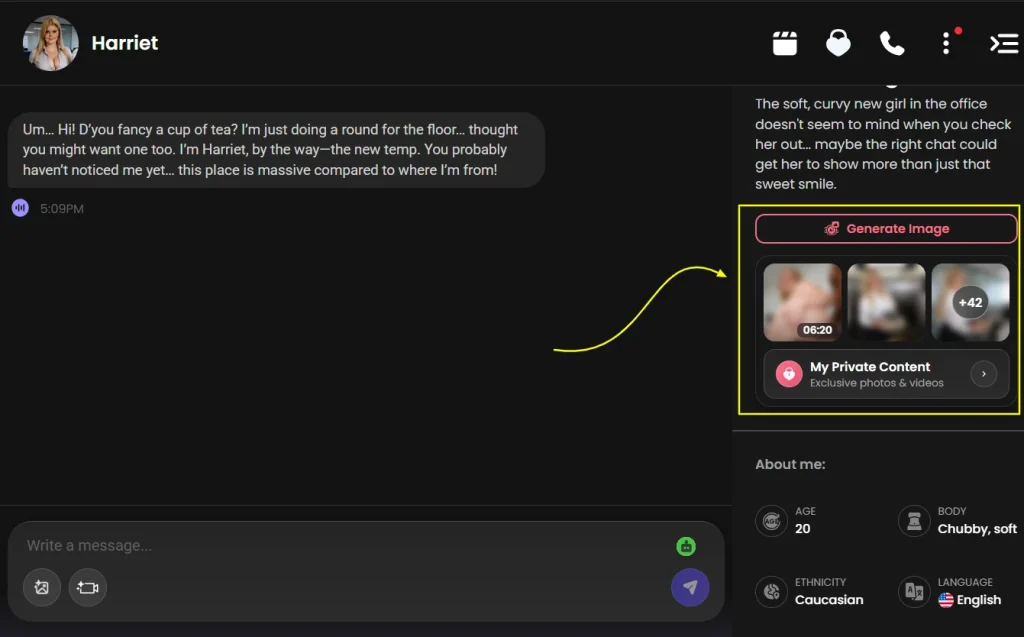
Task: Click the request video icon below the input
Action: point(88,587)
